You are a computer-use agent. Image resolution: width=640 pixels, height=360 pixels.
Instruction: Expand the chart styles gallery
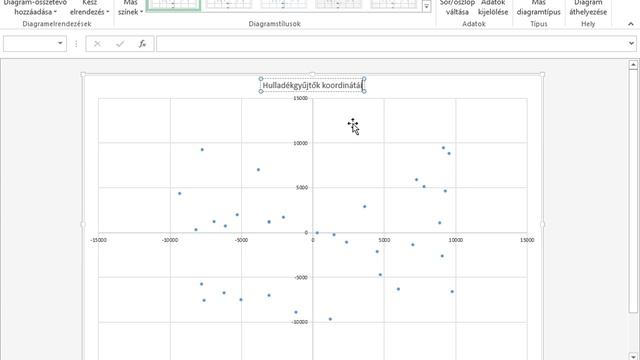[x=426, y=7]
